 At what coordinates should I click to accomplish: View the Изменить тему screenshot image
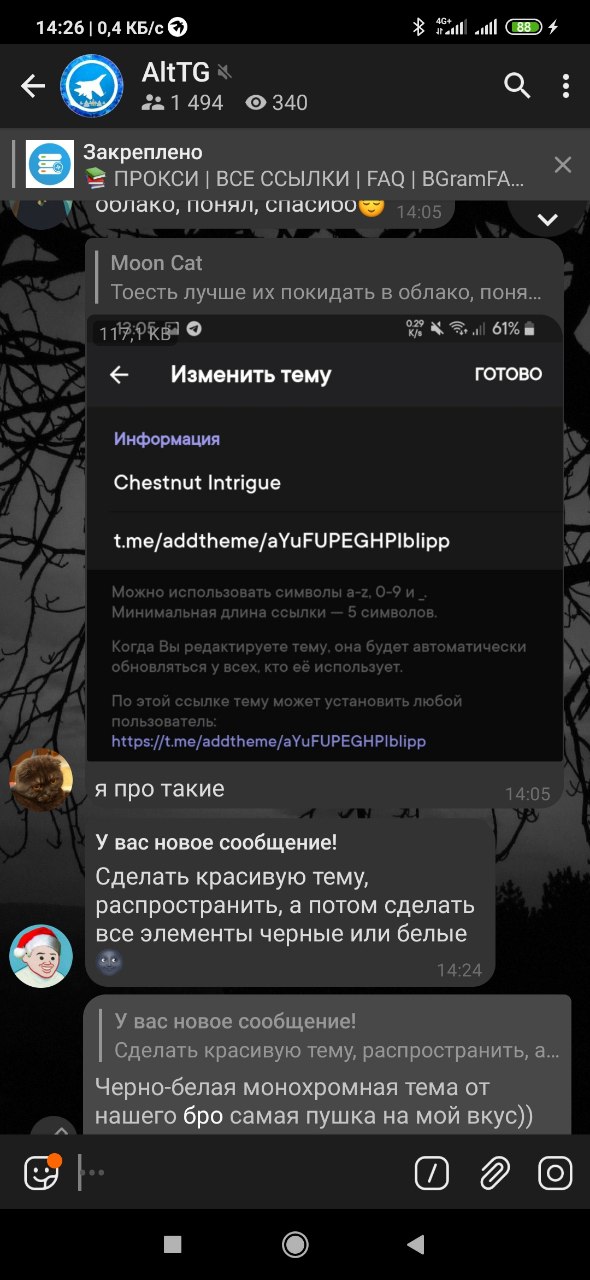click(324, 538)
